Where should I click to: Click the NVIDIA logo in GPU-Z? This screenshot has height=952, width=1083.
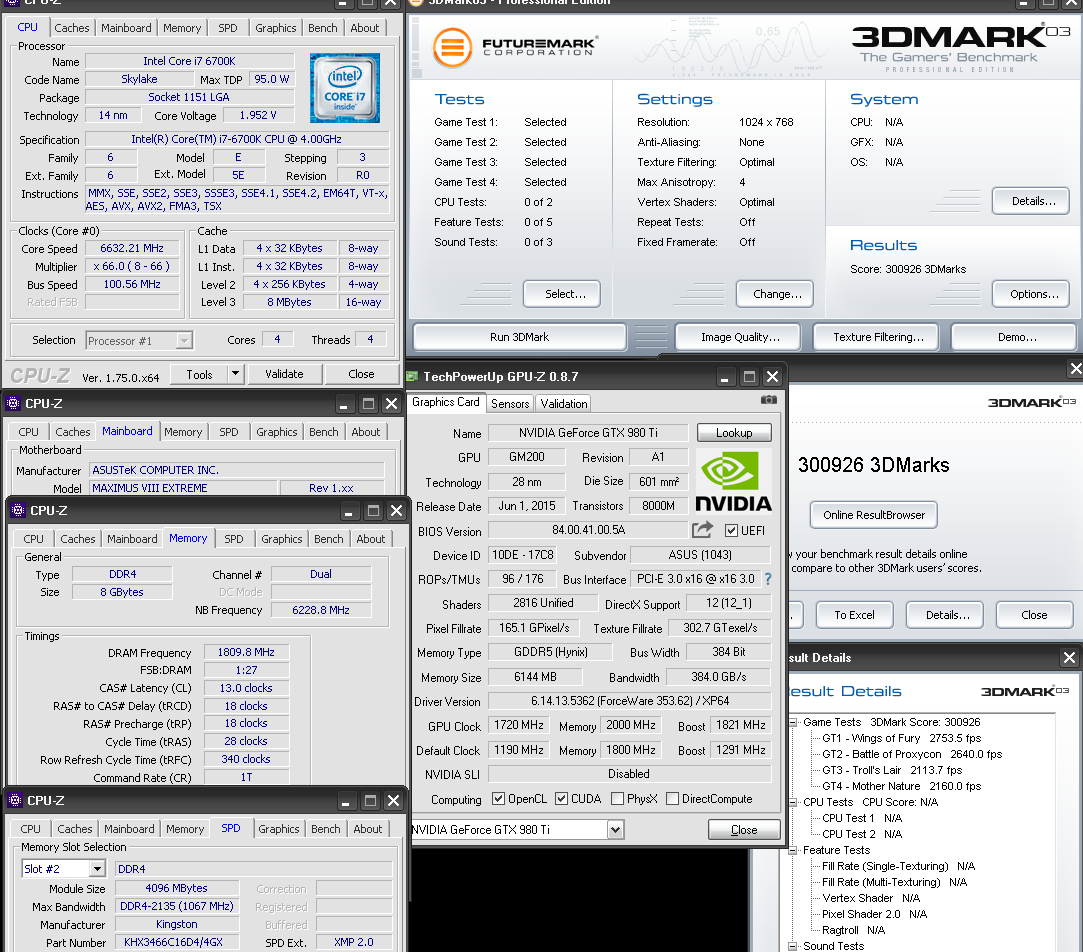[733, 481]
